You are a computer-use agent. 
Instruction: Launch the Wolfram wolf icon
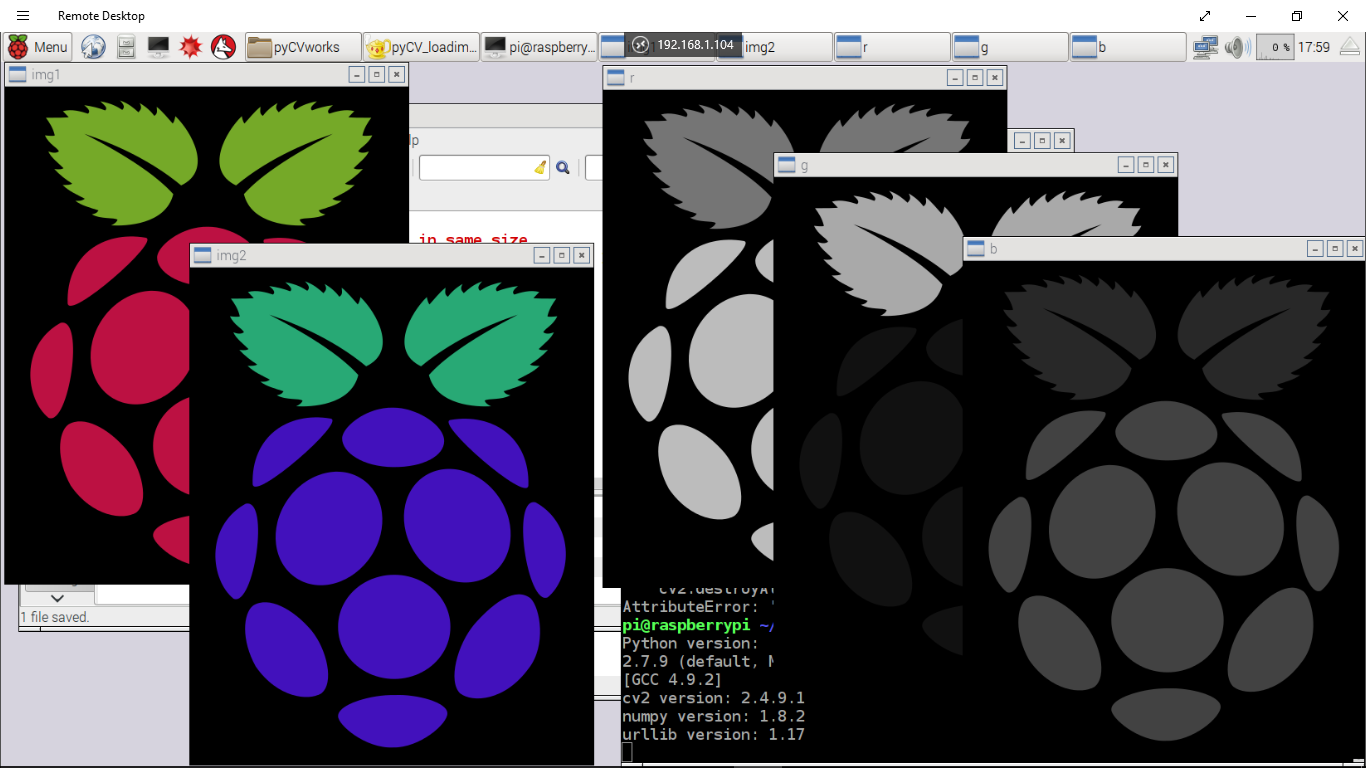[x=224, y=47]
